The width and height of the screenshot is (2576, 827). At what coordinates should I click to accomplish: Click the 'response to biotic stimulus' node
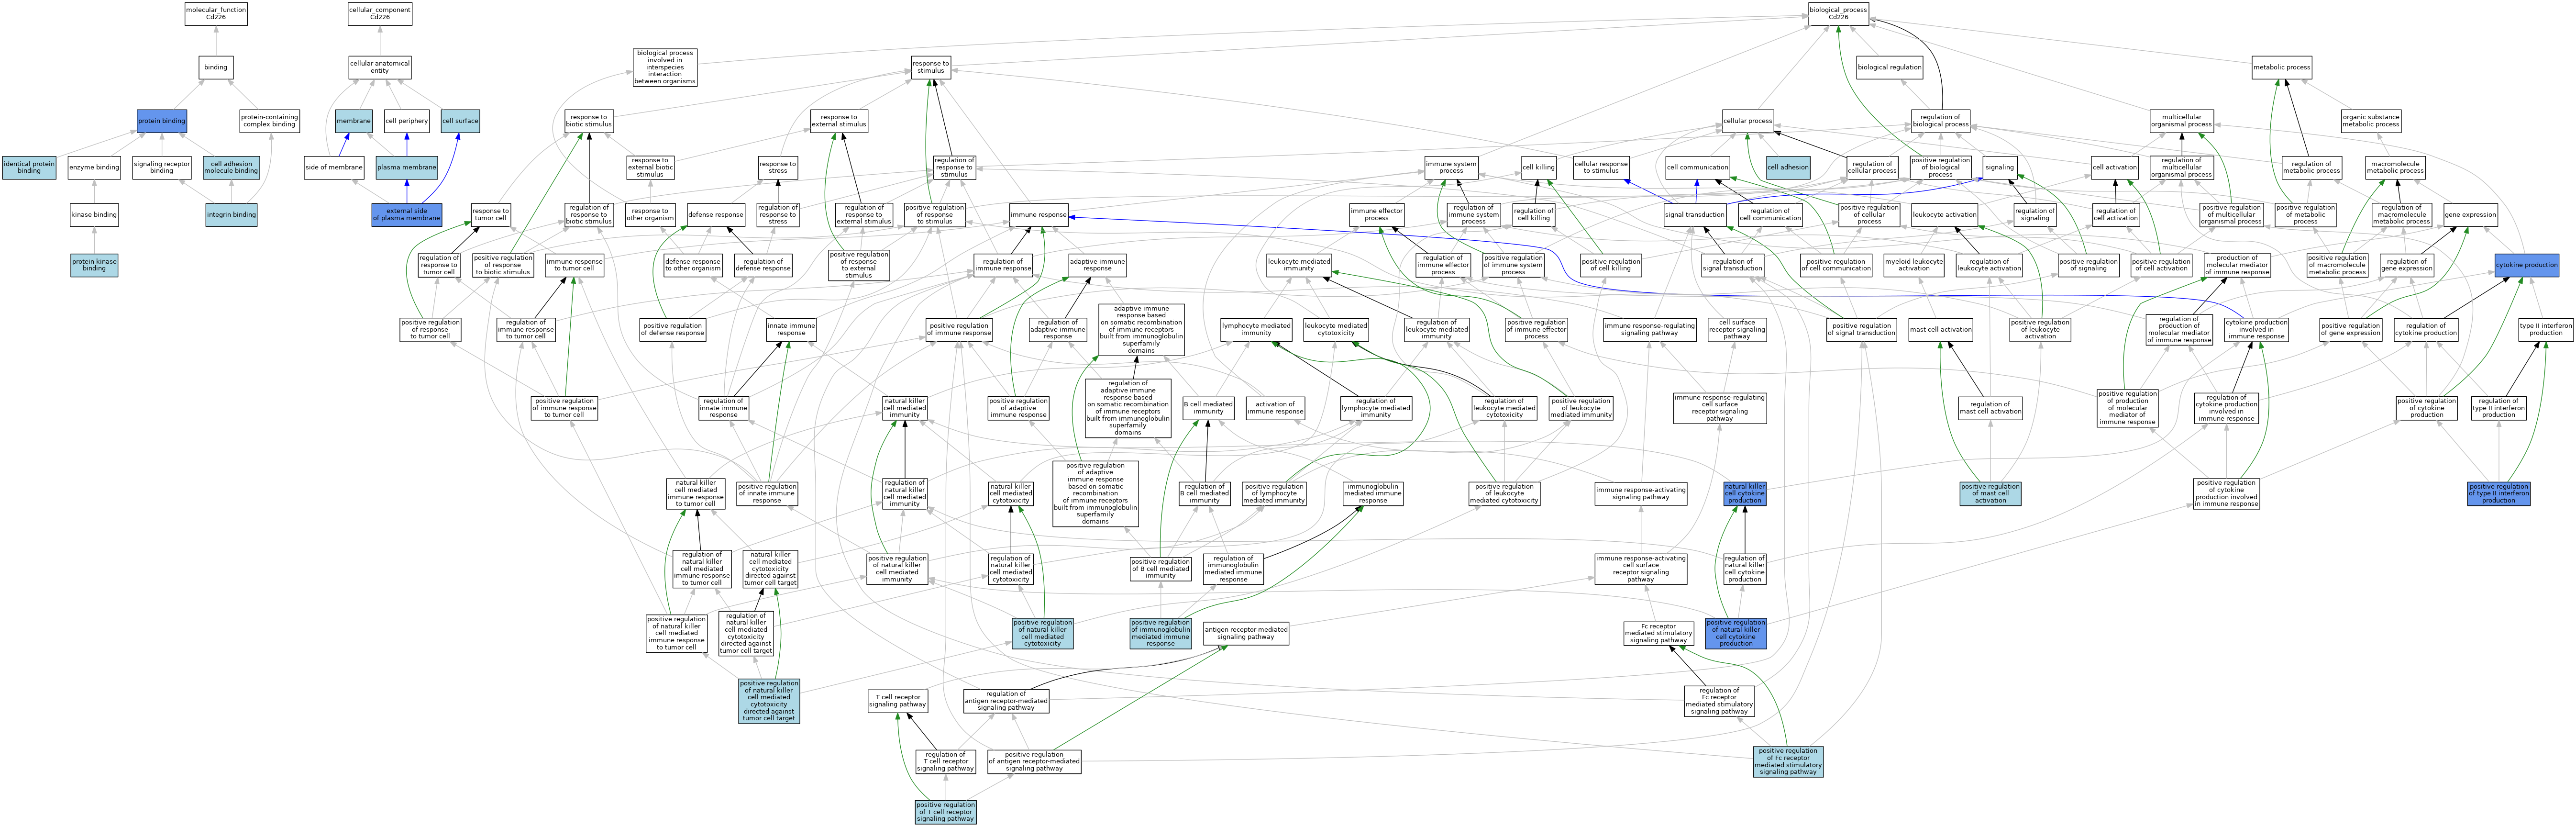(x=589, y=121)
